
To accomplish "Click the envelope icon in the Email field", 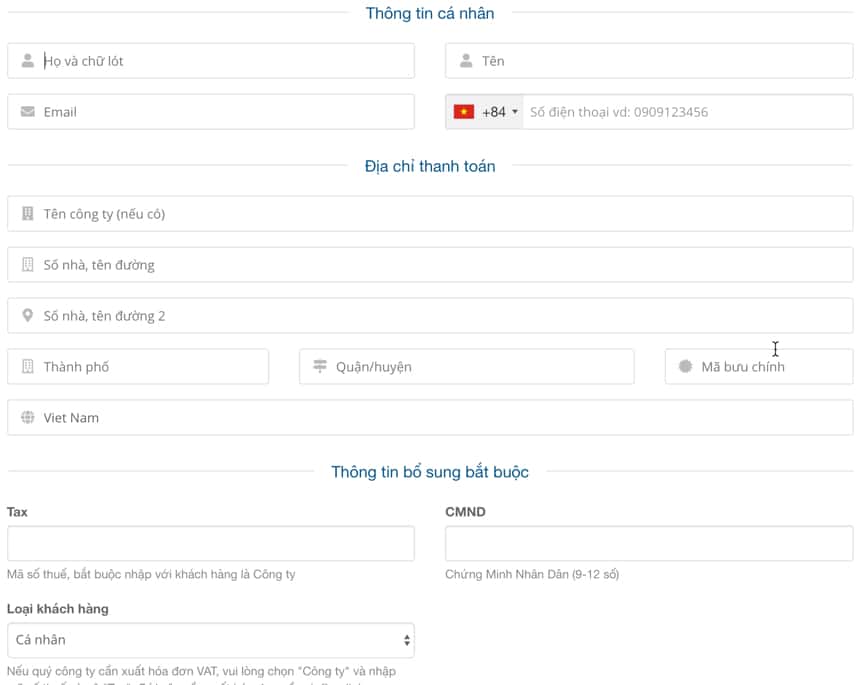I will click(x=27, y=112).
